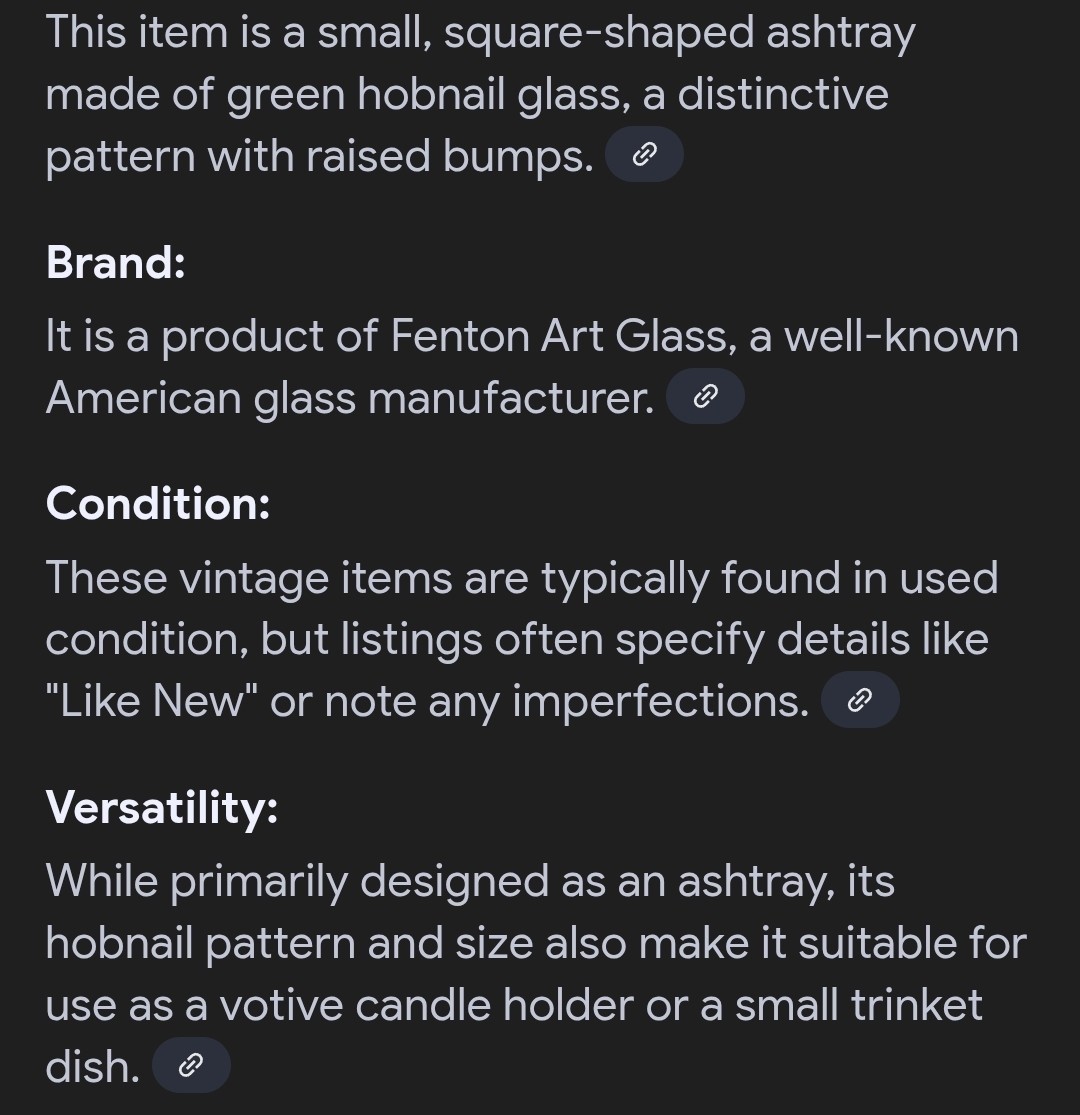Click the "Versatility:" heading
Viewport: 1080px width, 1115px height.
(x=162, y=808)
